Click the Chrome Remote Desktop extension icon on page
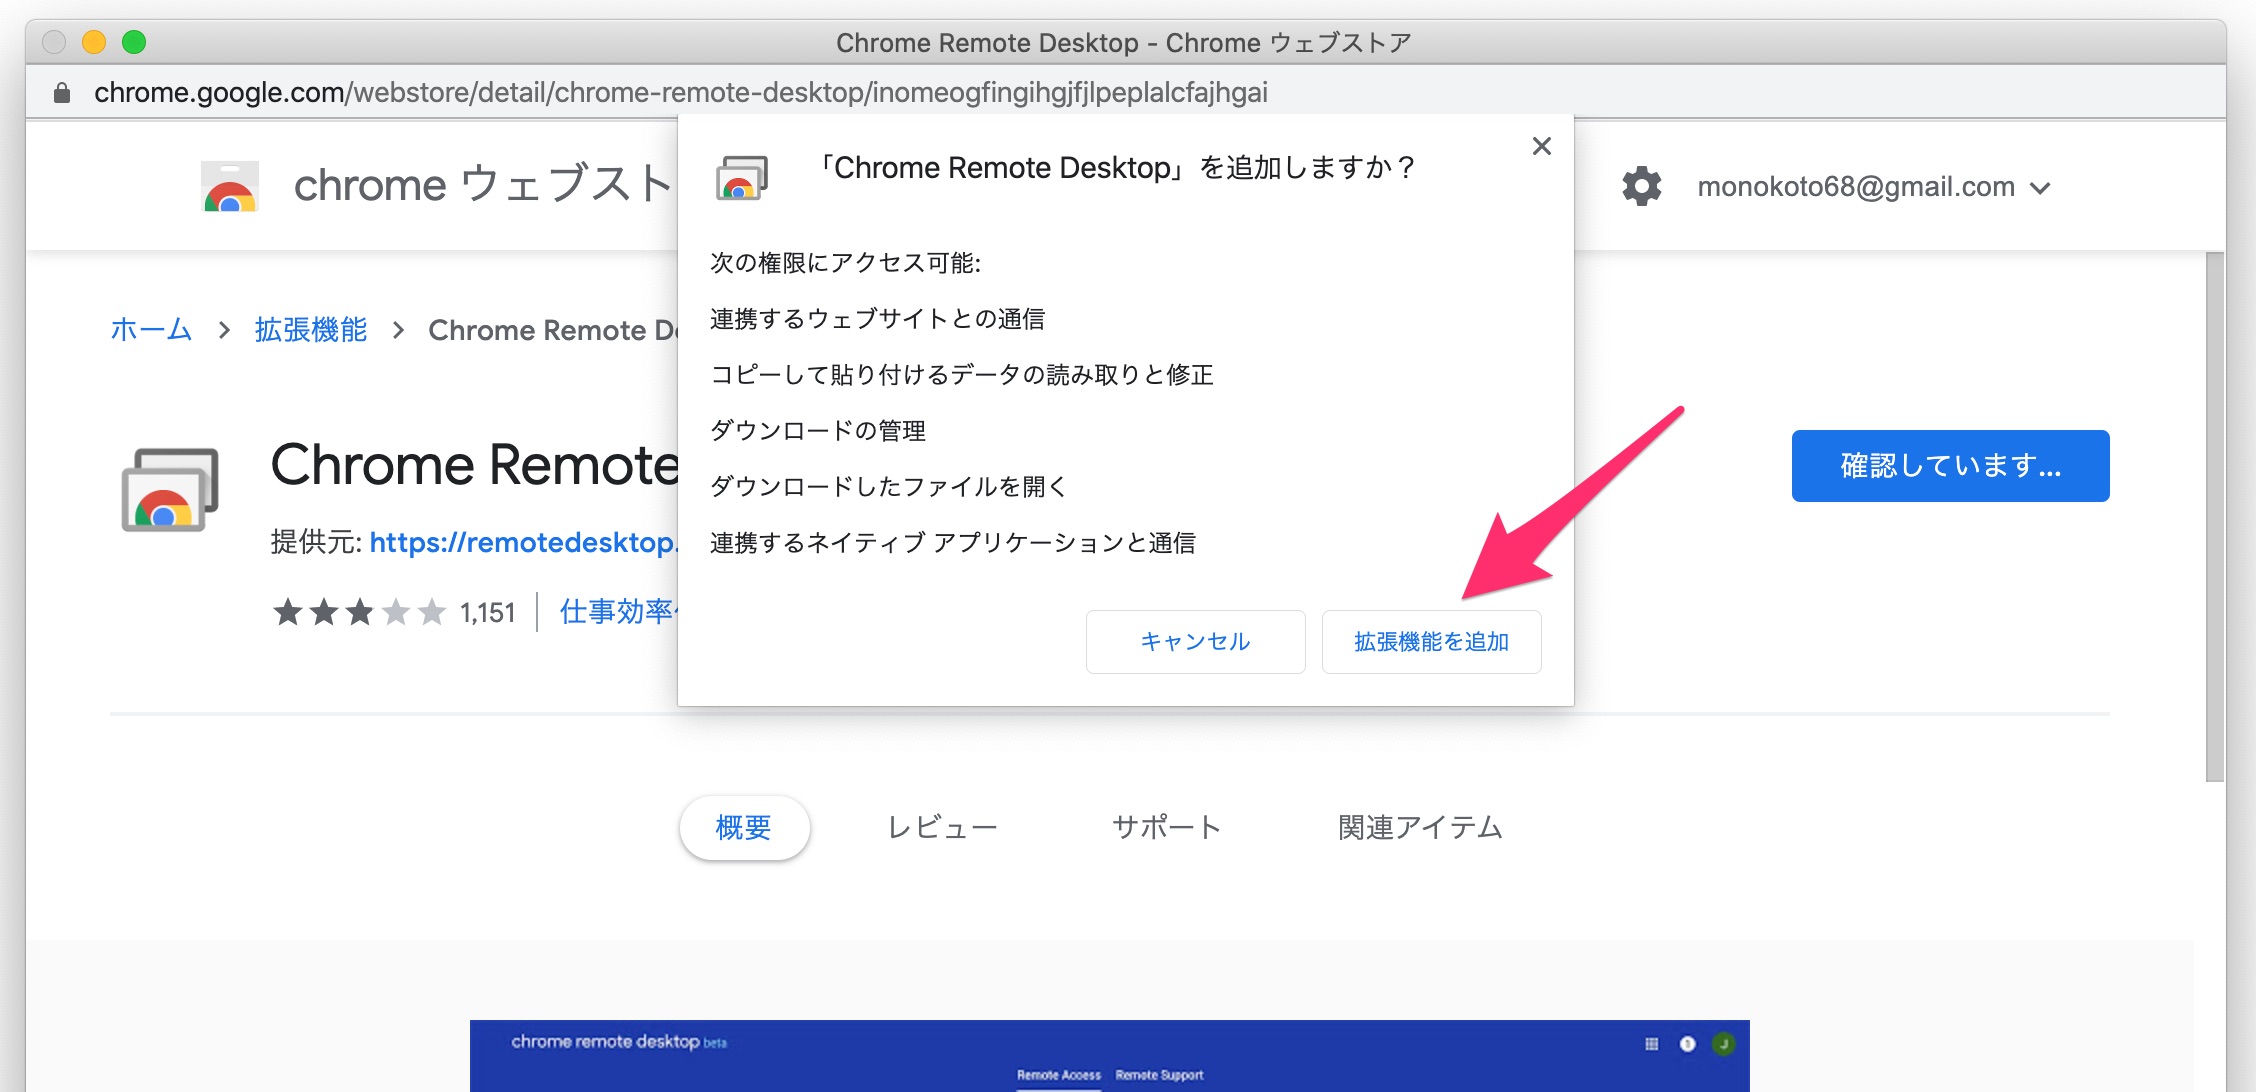This screenshot has width=2256, height=1092. coord(170,490)
